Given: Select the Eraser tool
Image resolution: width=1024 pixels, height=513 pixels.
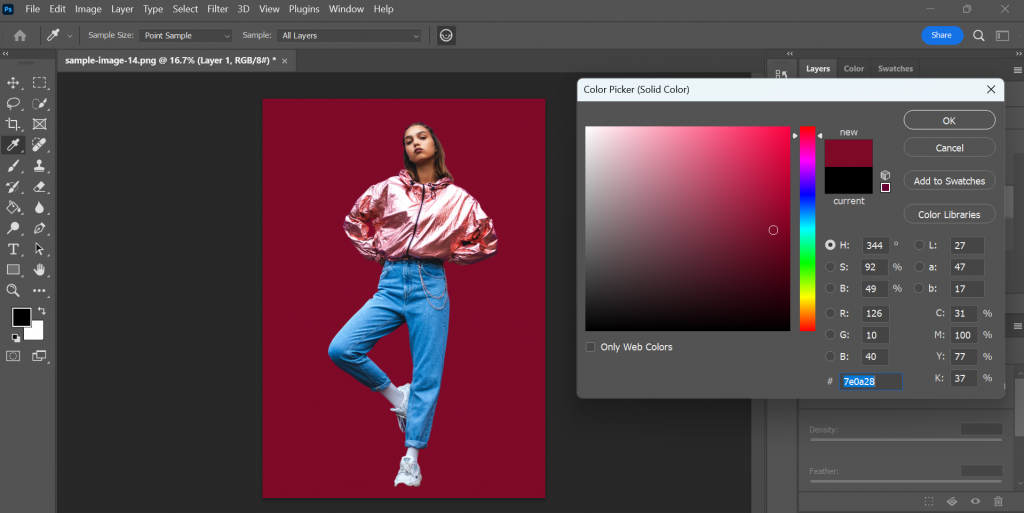Looking at the screenshot, I should [40, 187].
